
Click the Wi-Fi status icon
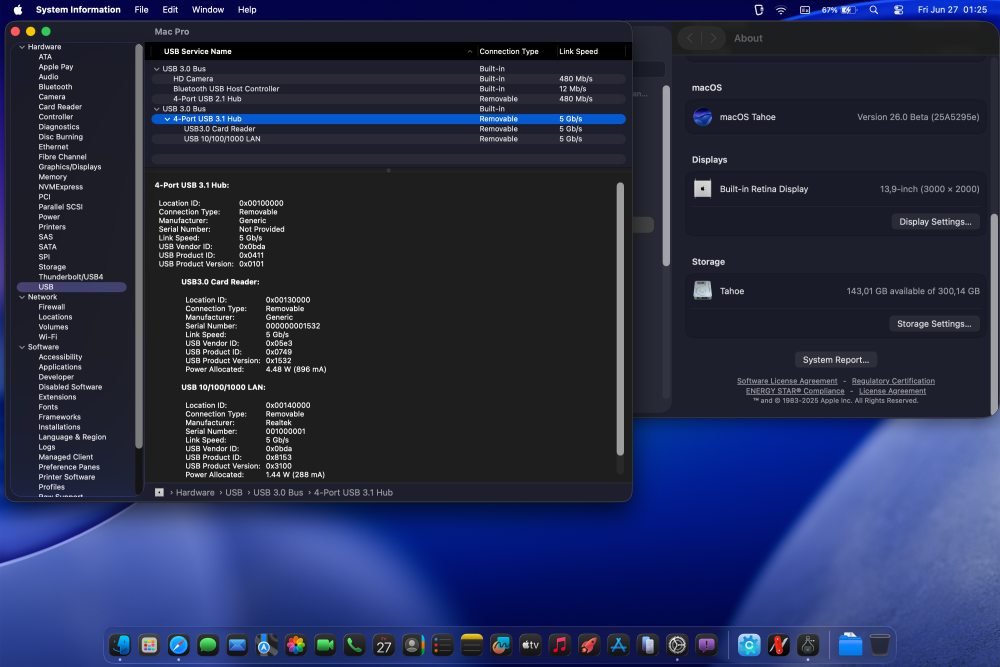click(x=781, y=10)
